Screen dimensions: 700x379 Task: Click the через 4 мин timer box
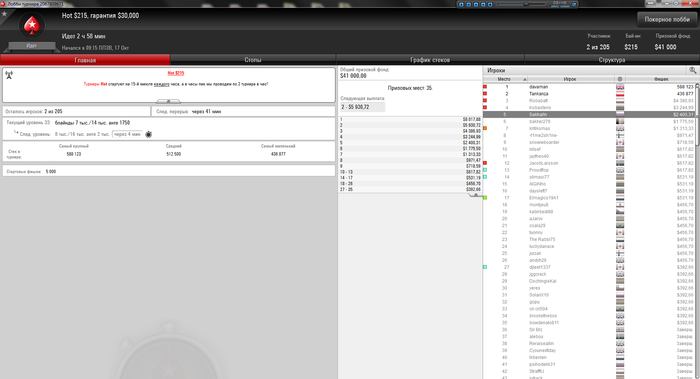coord(128,134)
